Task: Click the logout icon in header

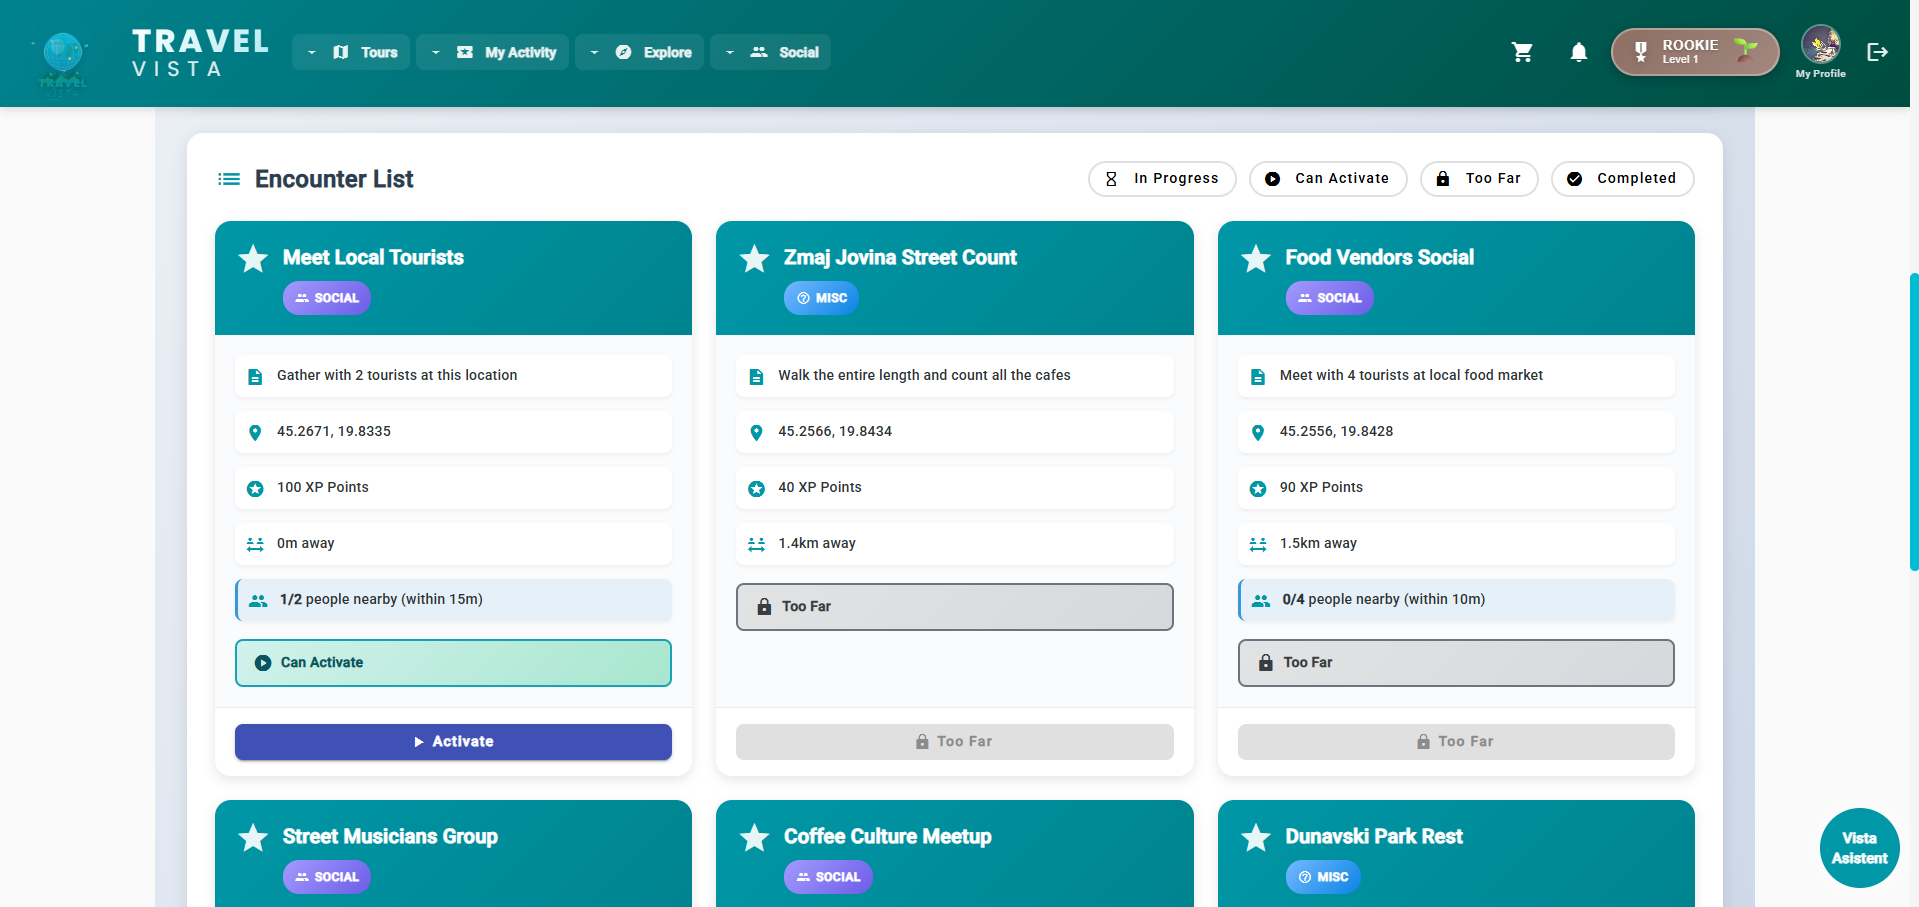Action: (1877, 52)
